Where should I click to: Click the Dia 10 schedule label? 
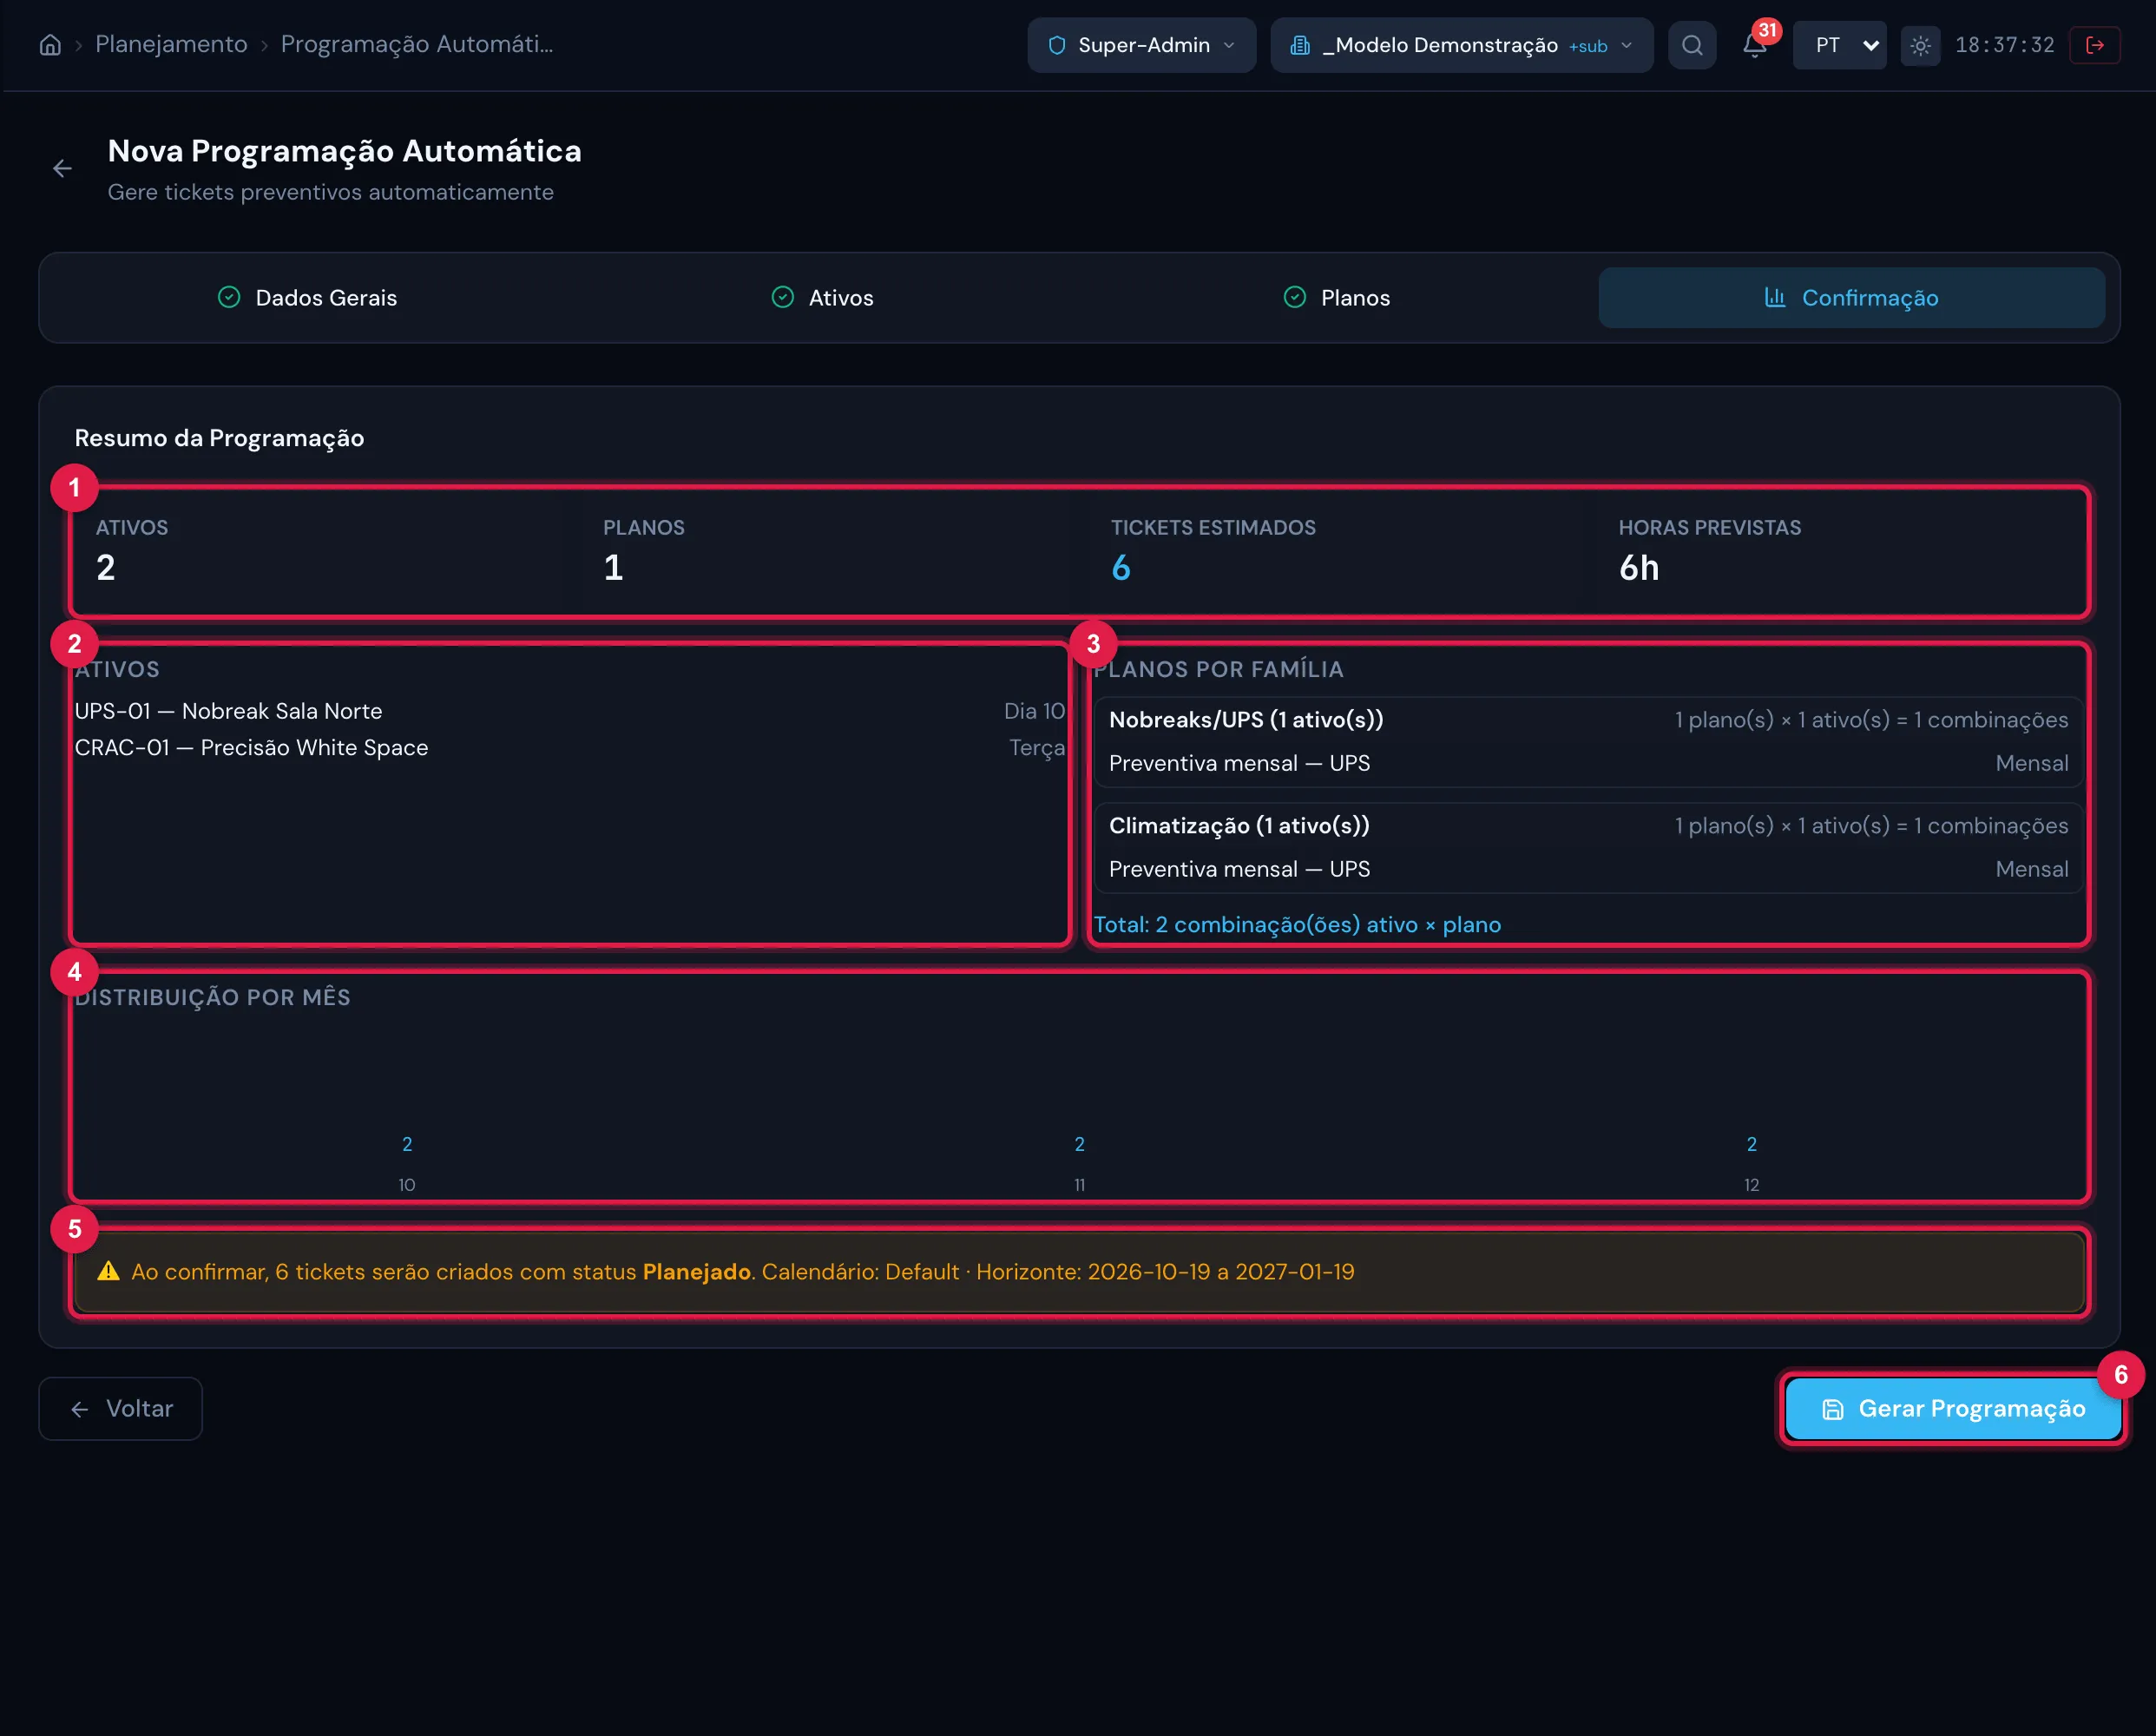pos(1034,711)
